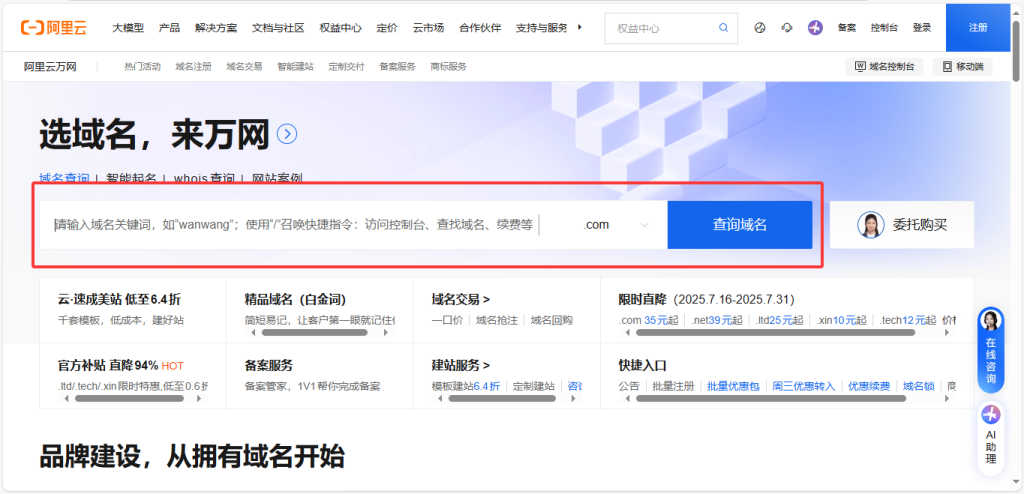Click the 批量注册 link in 快捷入口
This screenshot has width=1024, height=494.
point(673,386)
